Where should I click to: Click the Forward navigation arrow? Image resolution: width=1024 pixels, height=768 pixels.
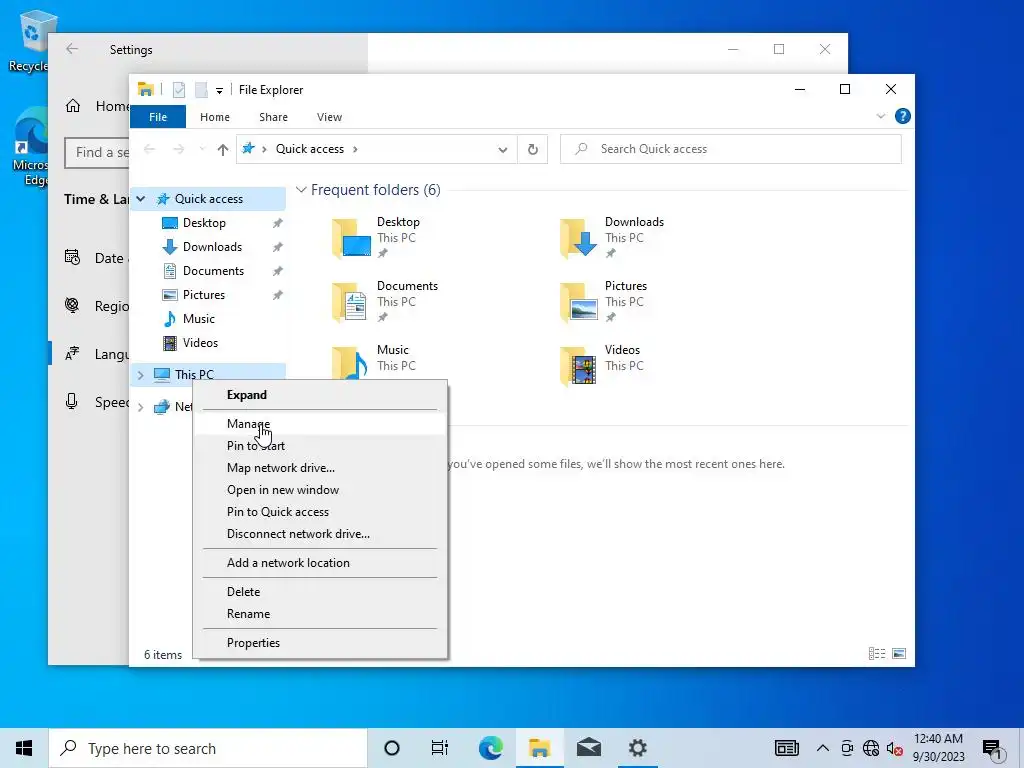click(x=178, y=150)
